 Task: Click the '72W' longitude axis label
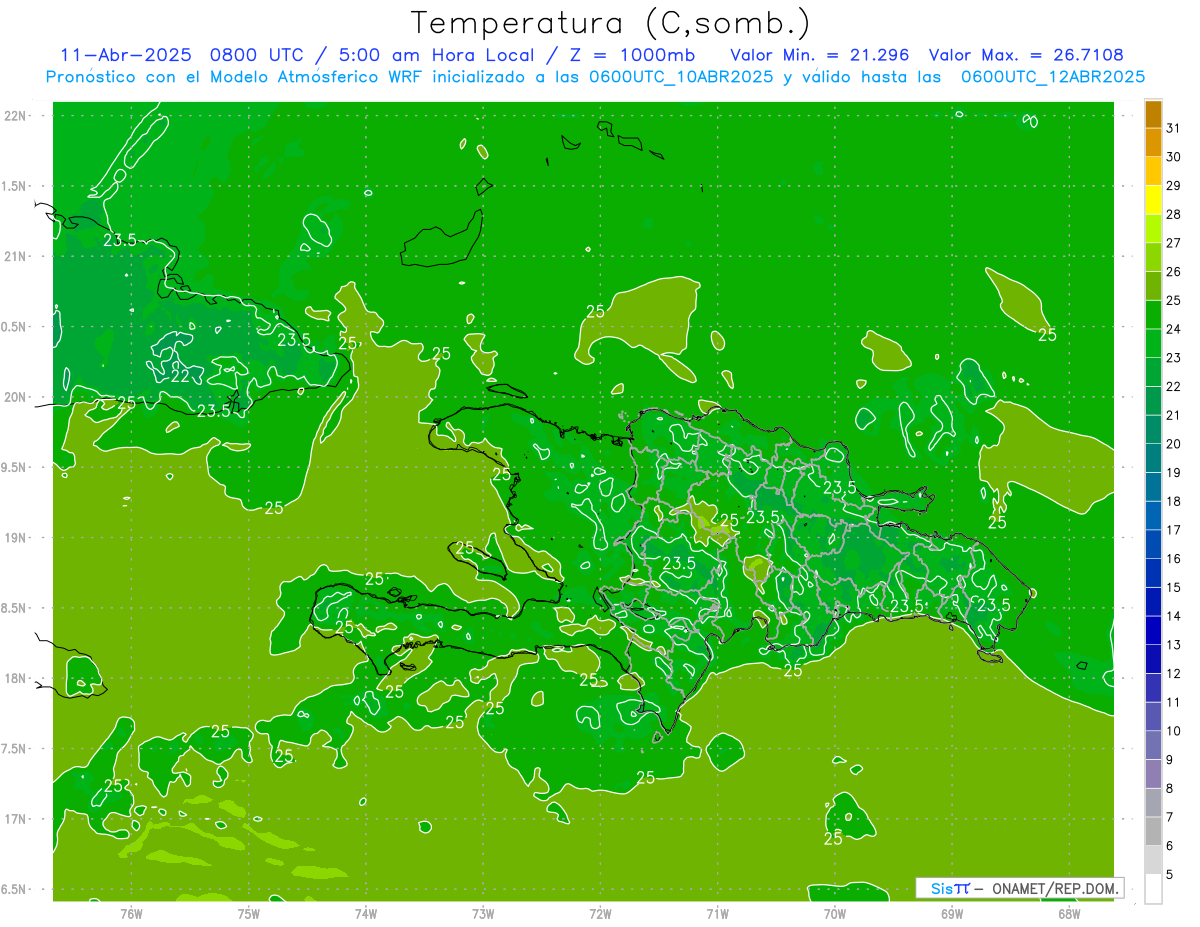[x=601, y=913]
